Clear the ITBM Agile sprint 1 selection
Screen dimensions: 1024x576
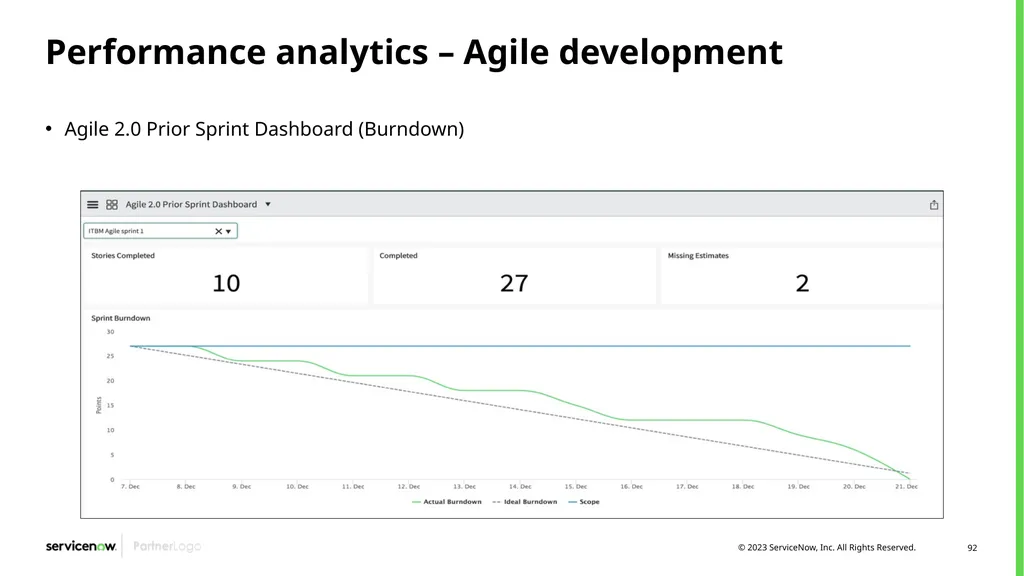(218, 231)
